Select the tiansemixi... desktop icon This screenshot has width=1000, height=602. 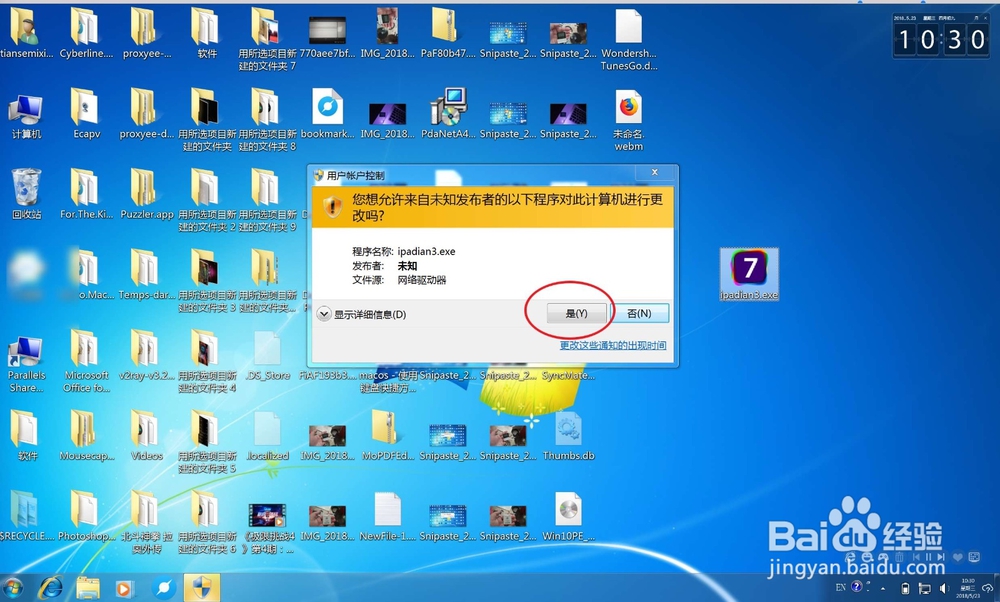click(x=26, y=33)
